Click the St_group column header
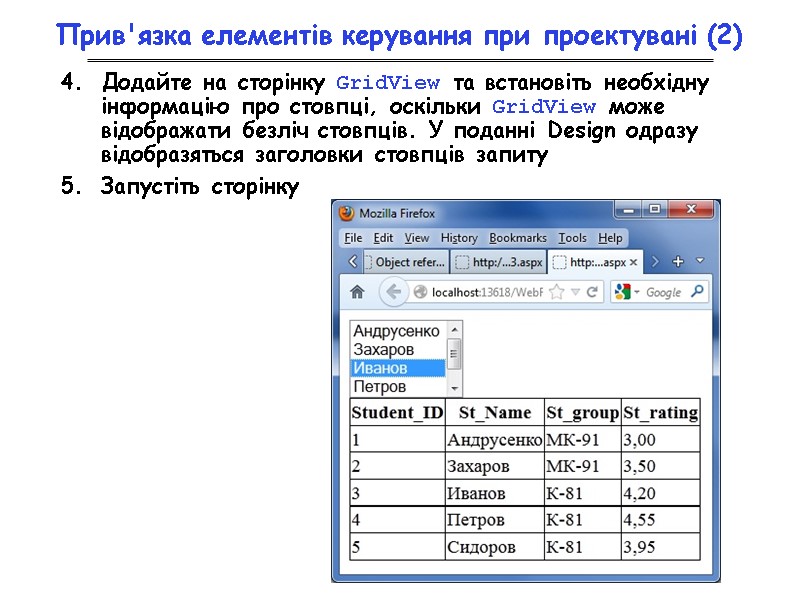Image resolution: width=800 pixels, height=600 pixels. [x=583, y=412]
